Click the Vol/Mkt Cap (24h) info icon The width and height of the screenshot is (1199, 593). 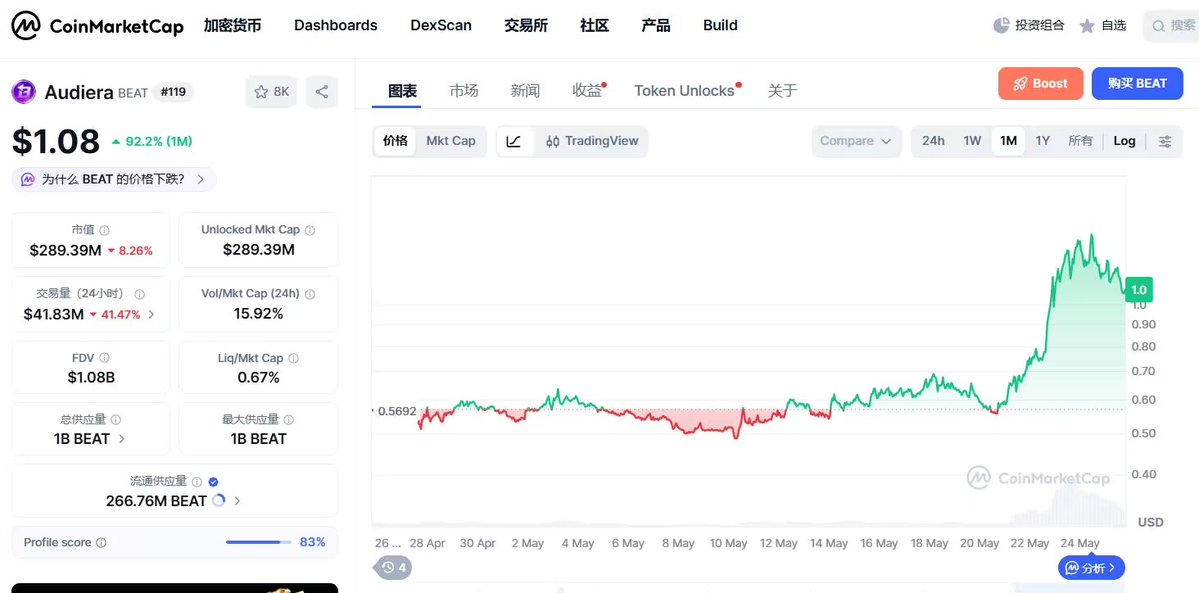click(x=310, y=294)
